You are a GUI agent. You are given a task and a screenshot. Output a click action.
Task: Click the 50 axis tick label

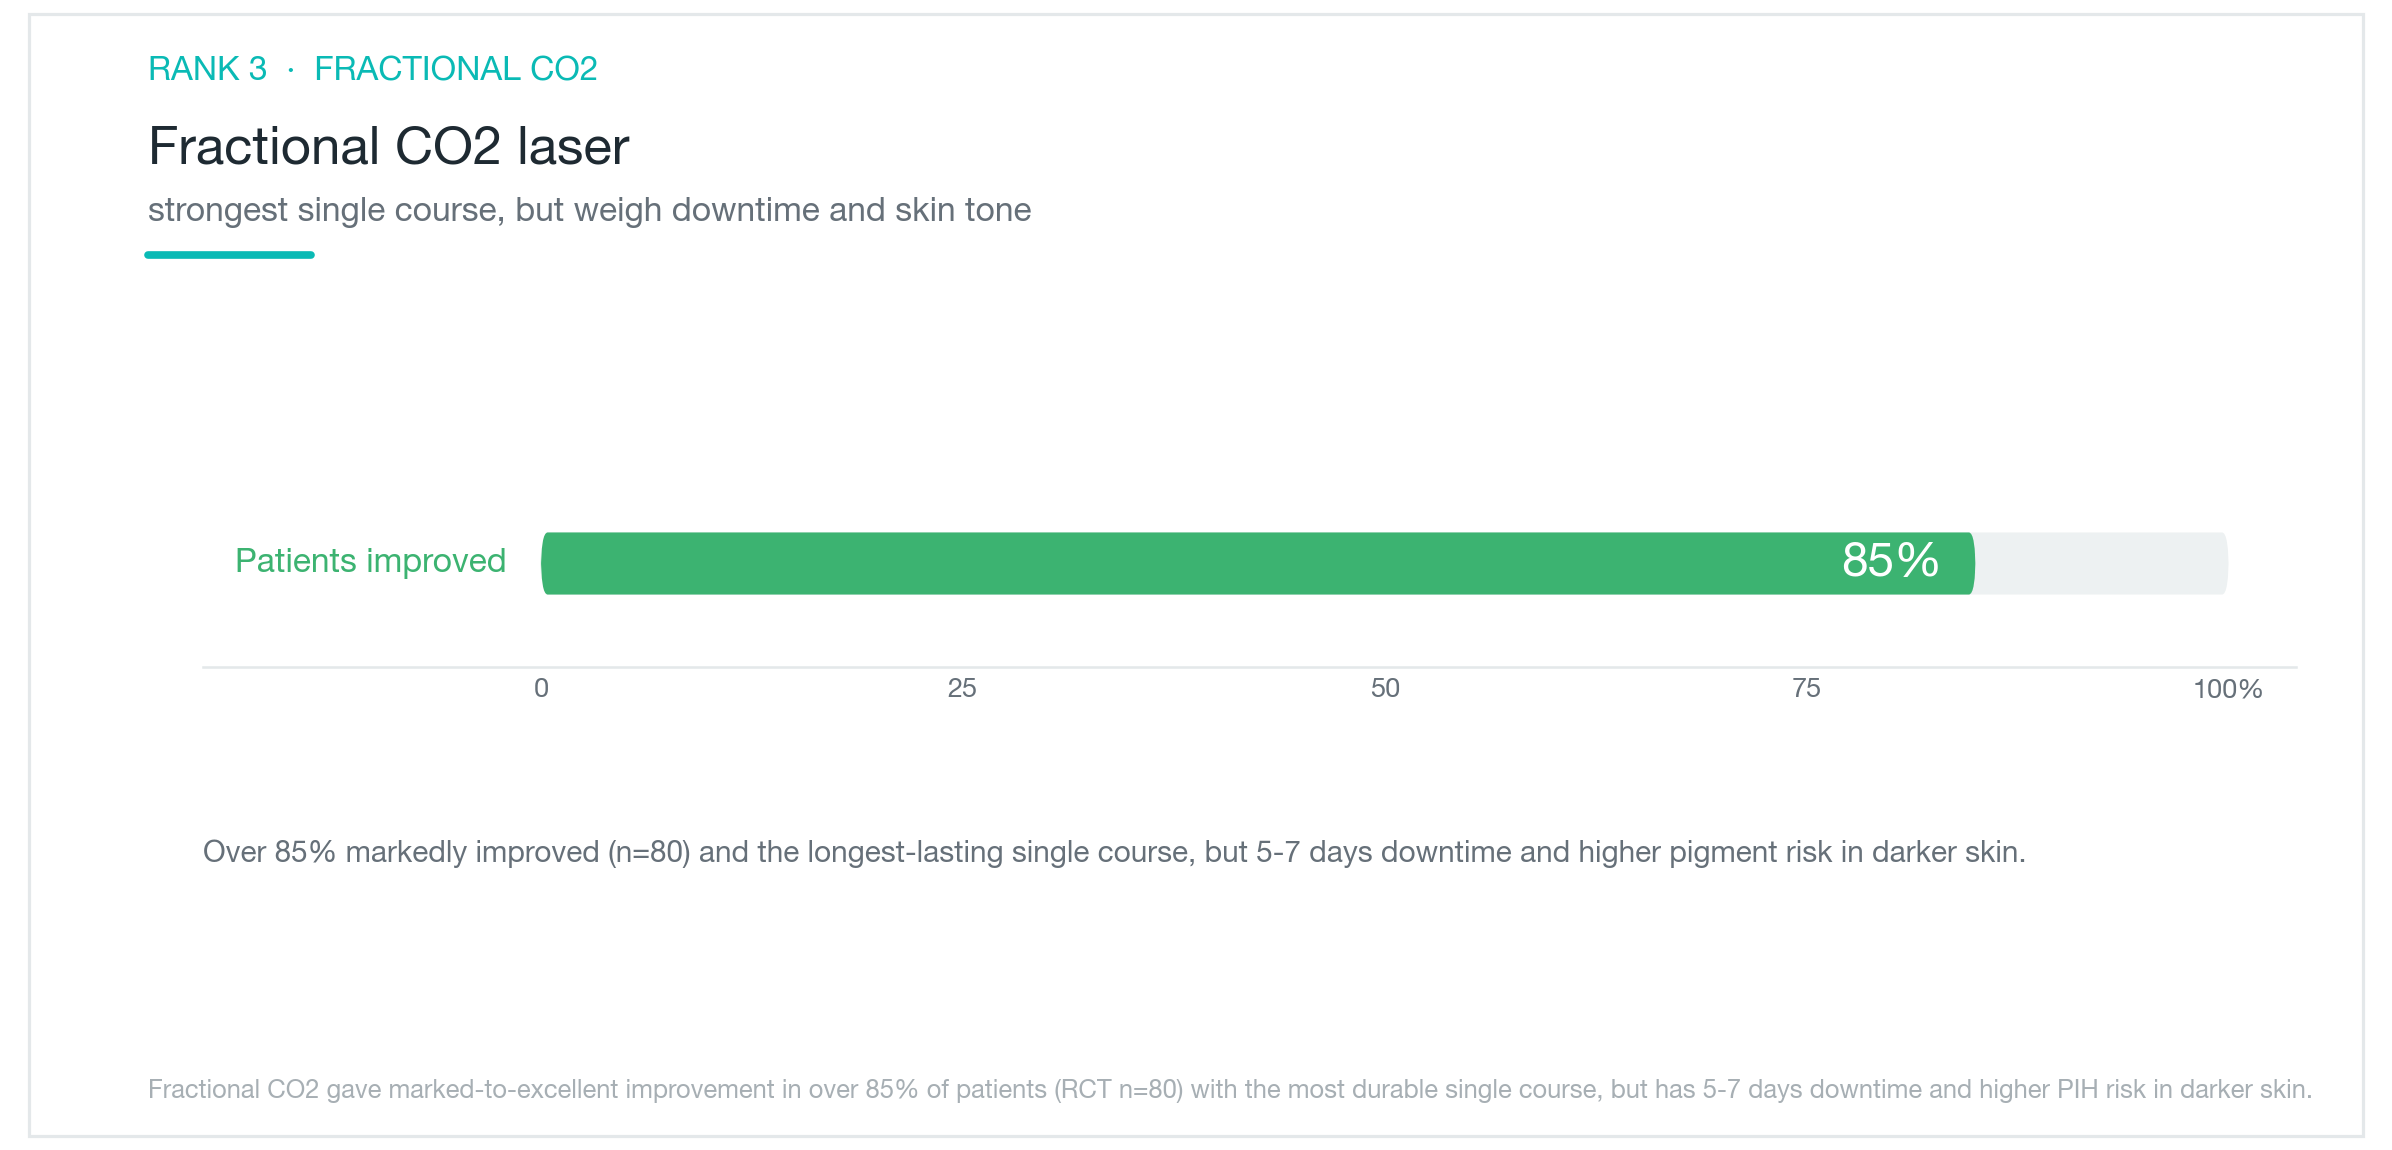(x=1385, y=688)
